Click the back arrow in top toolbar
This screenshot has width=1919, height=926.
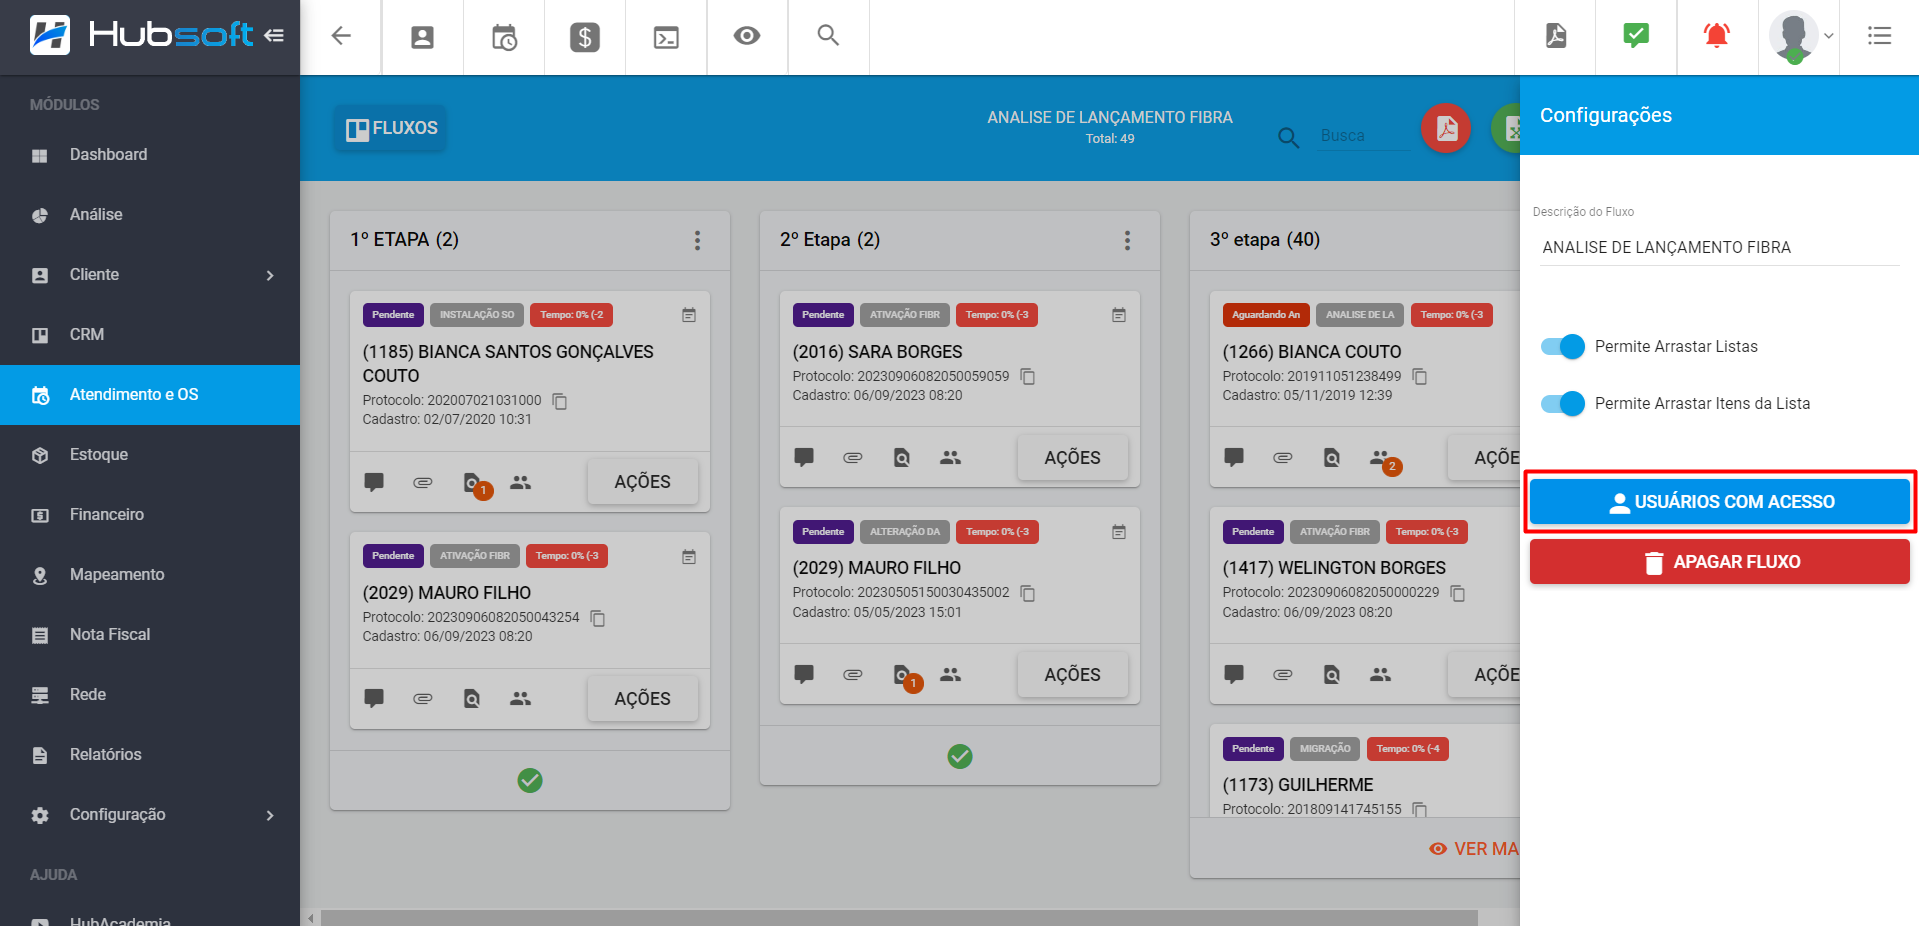(x=341, y=37)
